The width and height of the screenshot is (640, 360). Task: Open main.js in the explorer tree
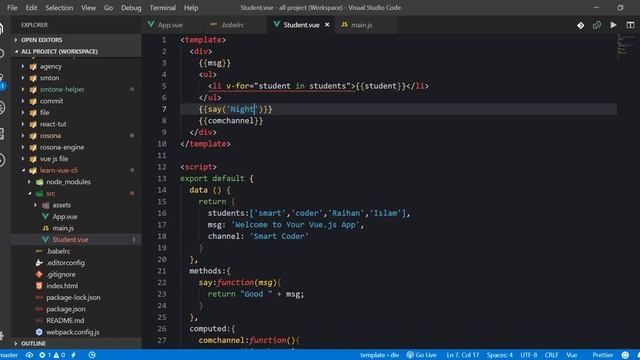63,228
